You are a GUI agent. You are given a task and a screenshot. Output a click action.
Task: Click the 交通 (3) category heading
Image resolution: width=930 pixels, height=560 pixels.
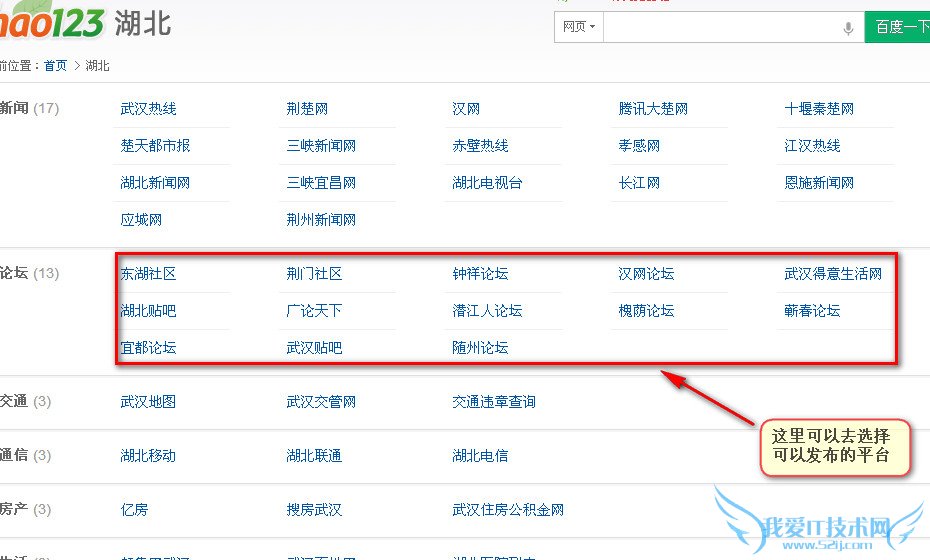pyautogui.click(x=26, y=402)
